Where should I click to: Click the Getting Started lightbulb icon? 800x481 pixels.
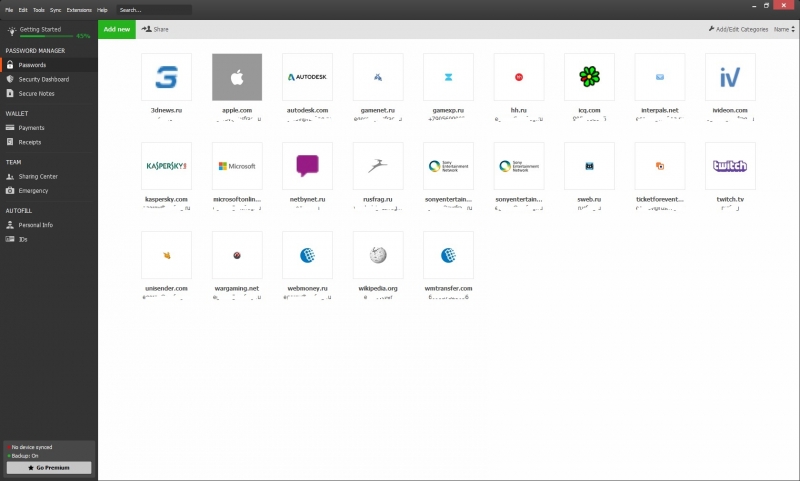pyautogui.click(x=12, y=31)
